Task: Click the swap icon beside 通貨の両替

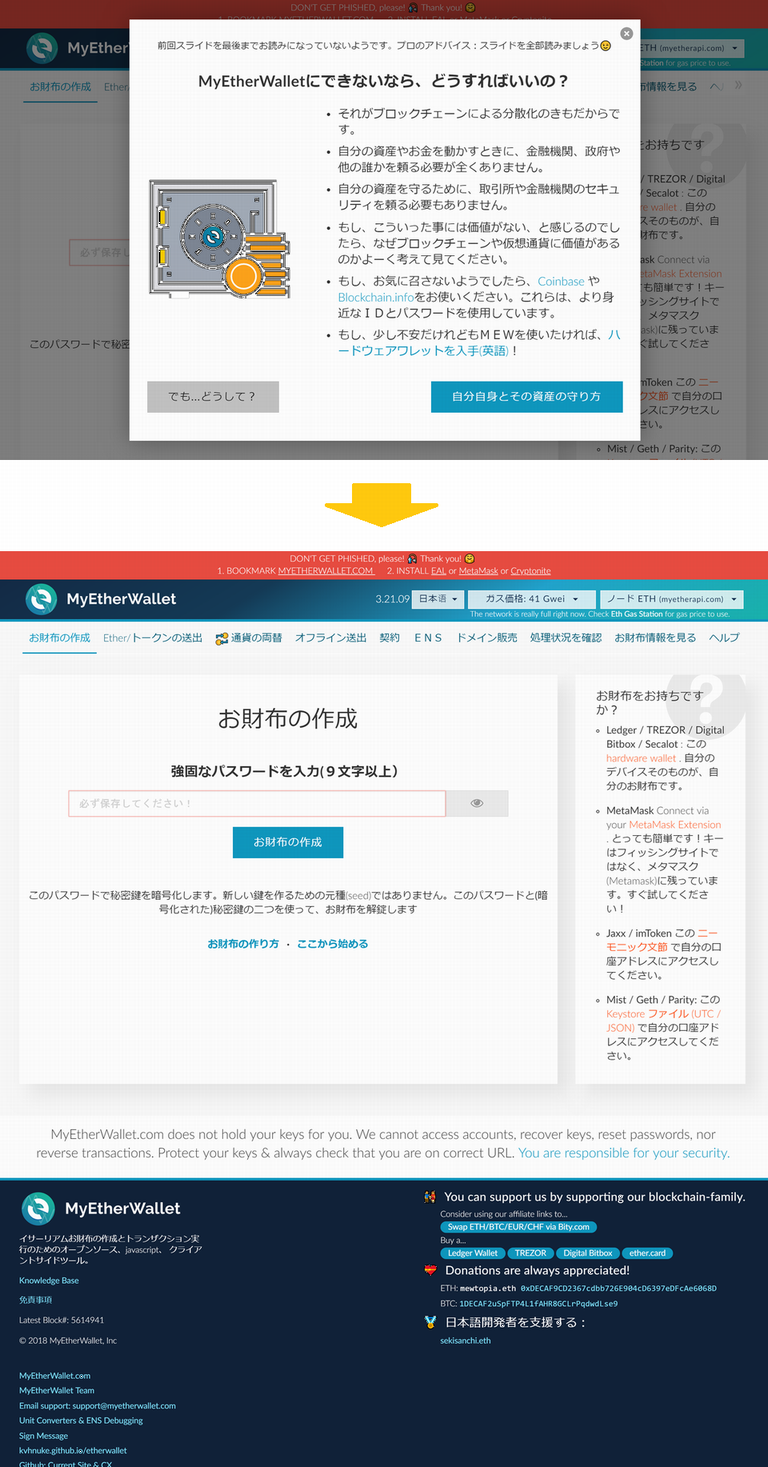Action: pos(222,638)
